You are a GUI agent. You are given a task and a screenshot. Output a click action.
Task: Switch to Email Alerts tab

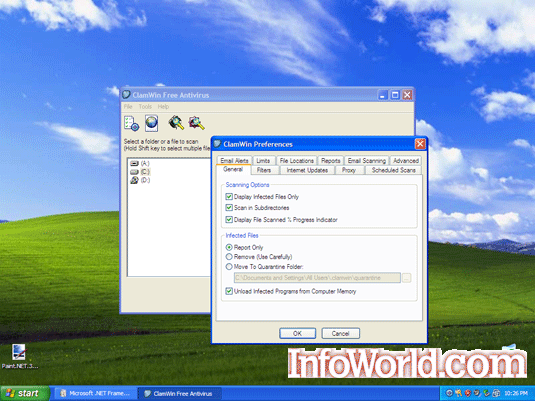pos(234,160)
